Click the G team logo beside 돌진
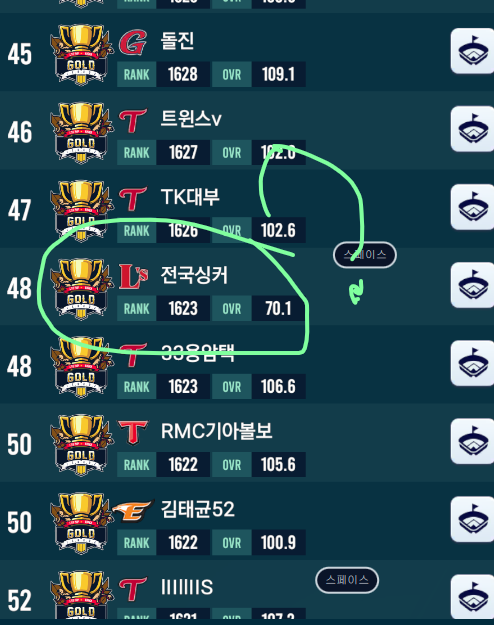 click(x=133, y=42)
